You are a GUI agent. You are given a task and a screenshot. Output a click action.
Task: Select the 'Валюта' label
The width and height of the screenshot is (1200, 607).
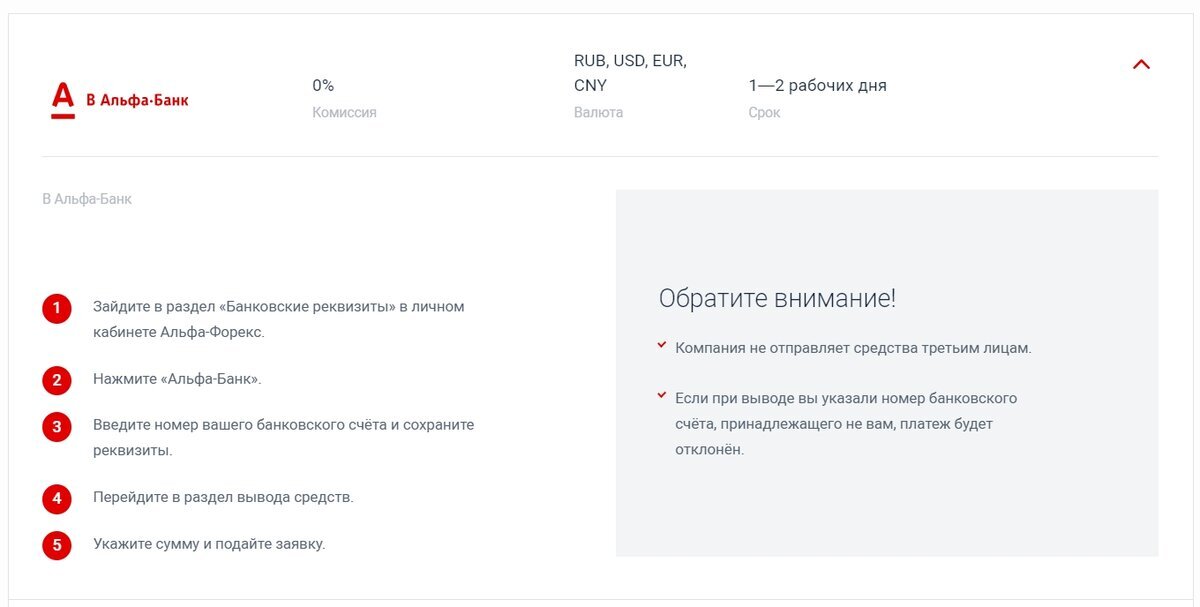(598, 112)
